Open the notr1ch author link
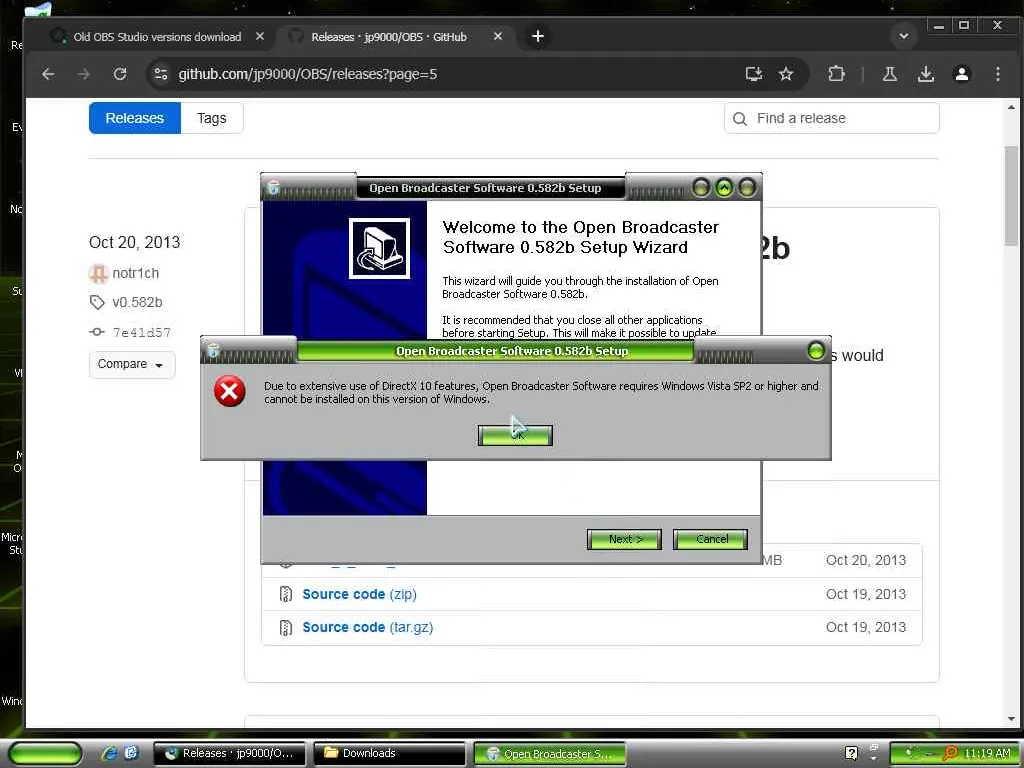The width and height of the screenshot is (1024, 768). click(135, 273)
